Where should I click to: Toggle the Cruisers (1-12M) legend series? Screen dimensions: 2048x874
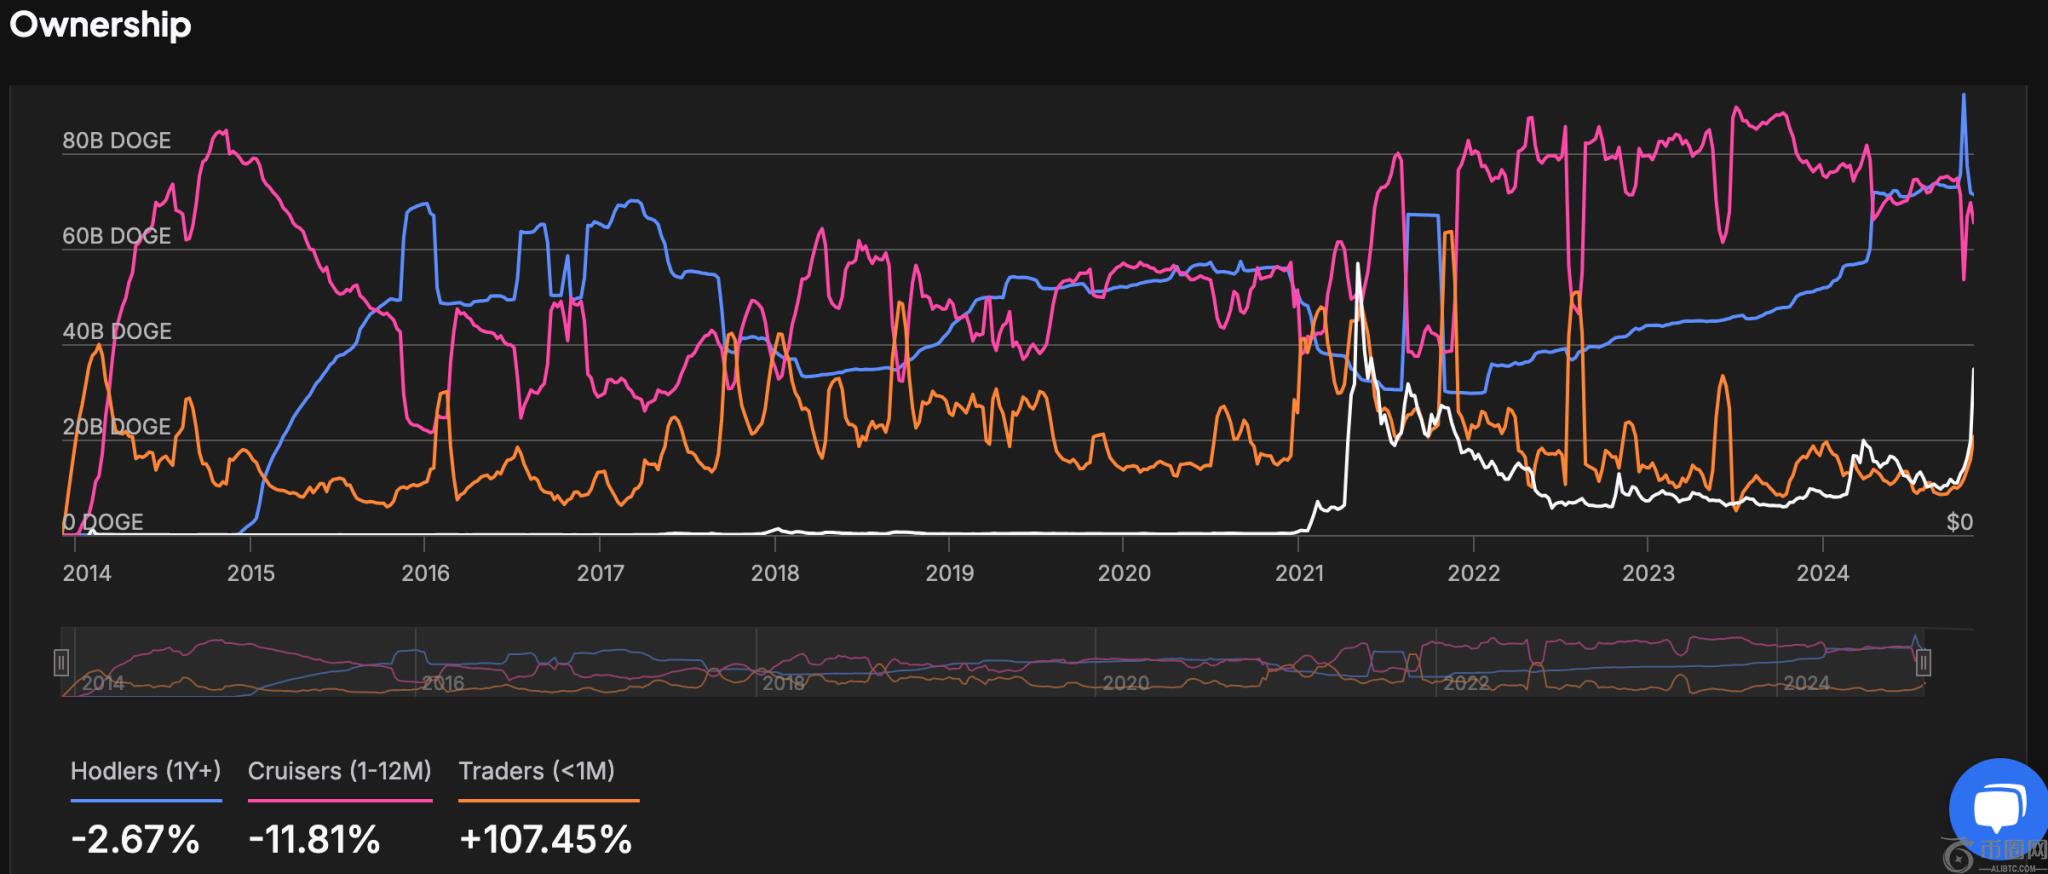tap(339, 771)
